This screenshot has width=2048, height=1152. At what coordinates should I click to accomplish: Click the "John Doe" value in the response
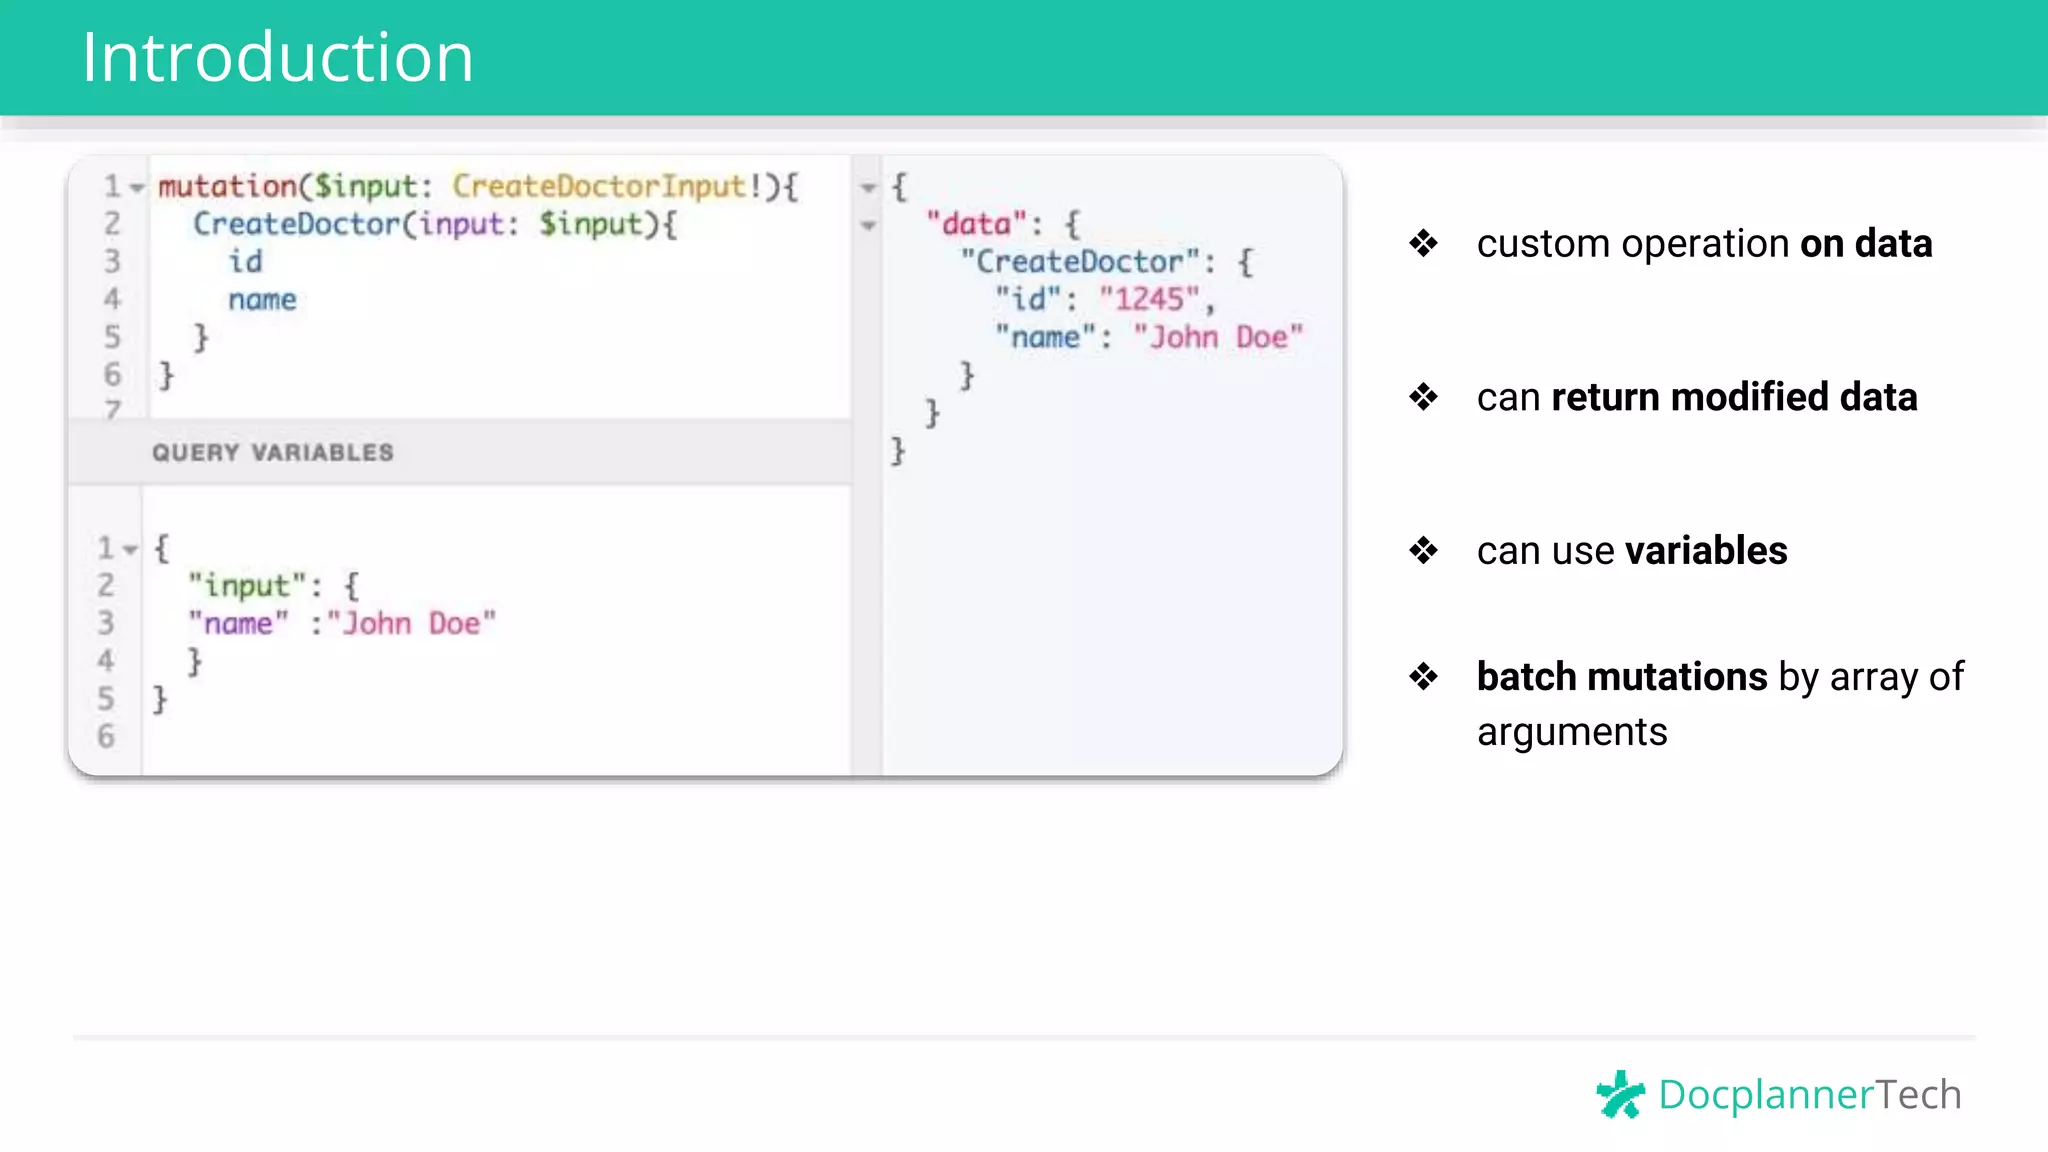[1218, 337]
